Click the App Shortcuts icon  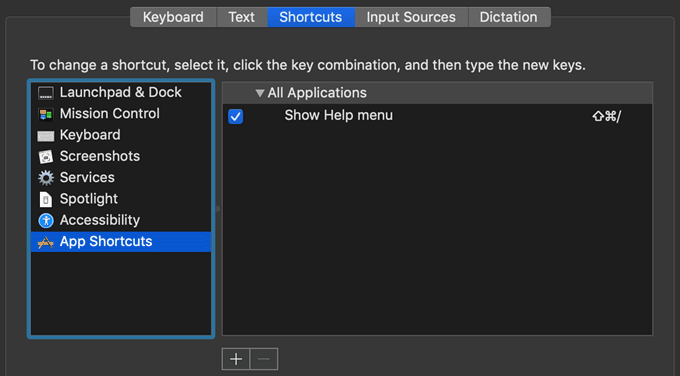(46, 242)
